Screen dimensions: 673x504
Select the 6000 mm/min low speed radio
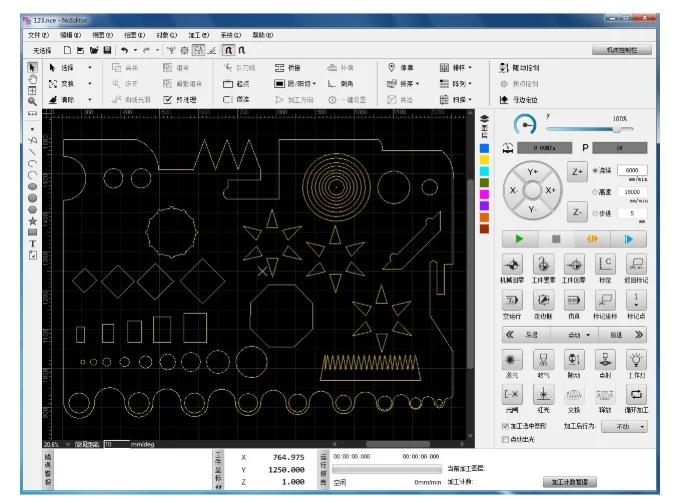coord(595,170)
